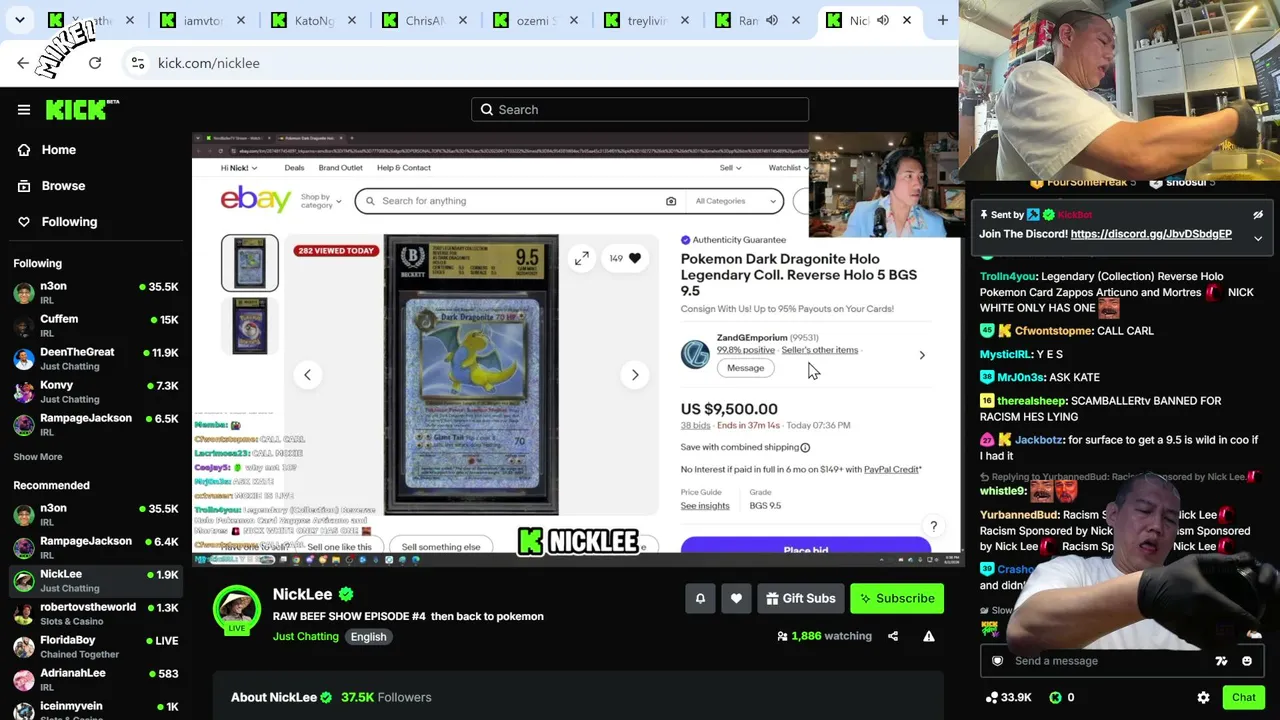Mute audio on the Ran tab
Viewport: 1280px width, 720px height.
(772, 20)
